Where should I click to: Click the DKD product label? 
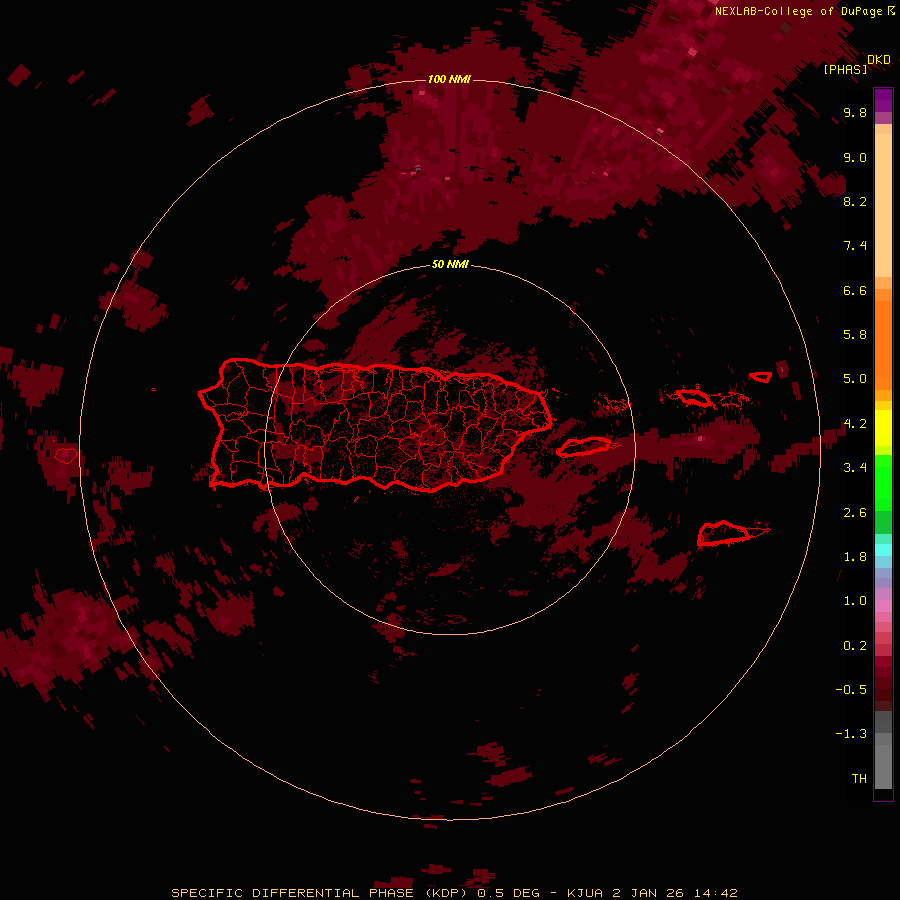pyautogui.click(x=879, y=59)
